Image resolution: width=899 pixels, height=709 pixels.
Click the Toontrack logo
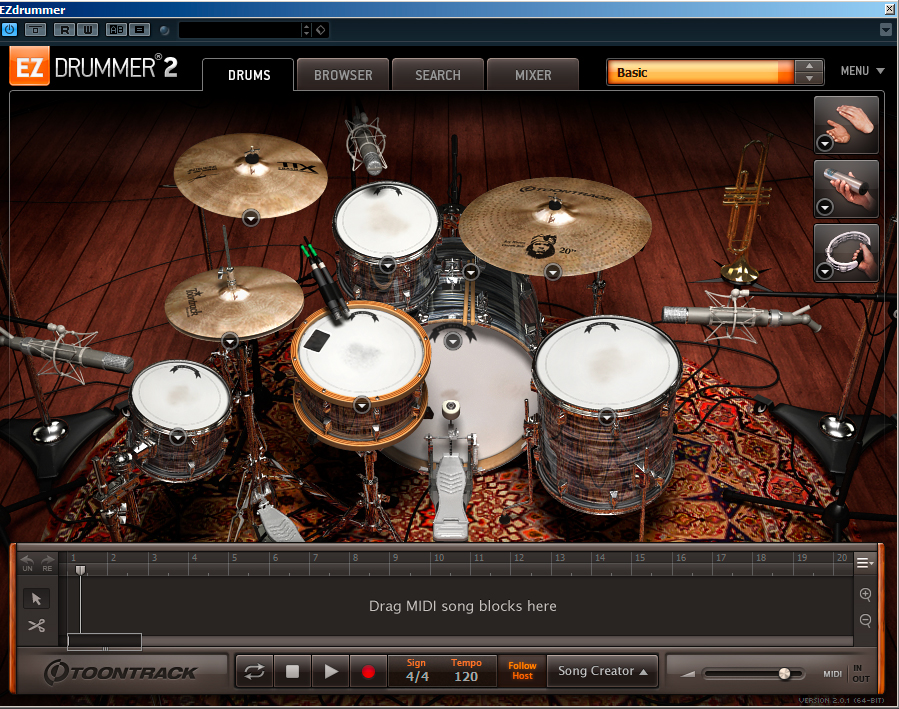point(120,672)
